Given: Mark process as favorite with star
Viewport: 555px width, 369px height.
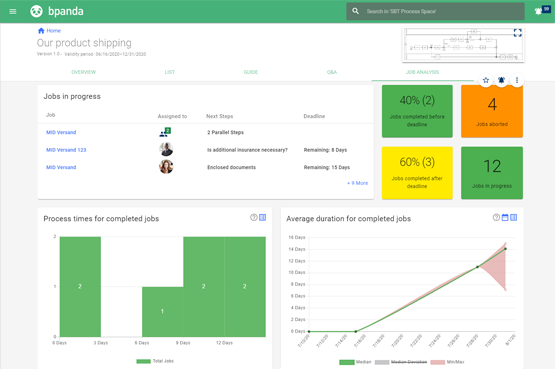Looking at the screenshot, I should point(486,80).
